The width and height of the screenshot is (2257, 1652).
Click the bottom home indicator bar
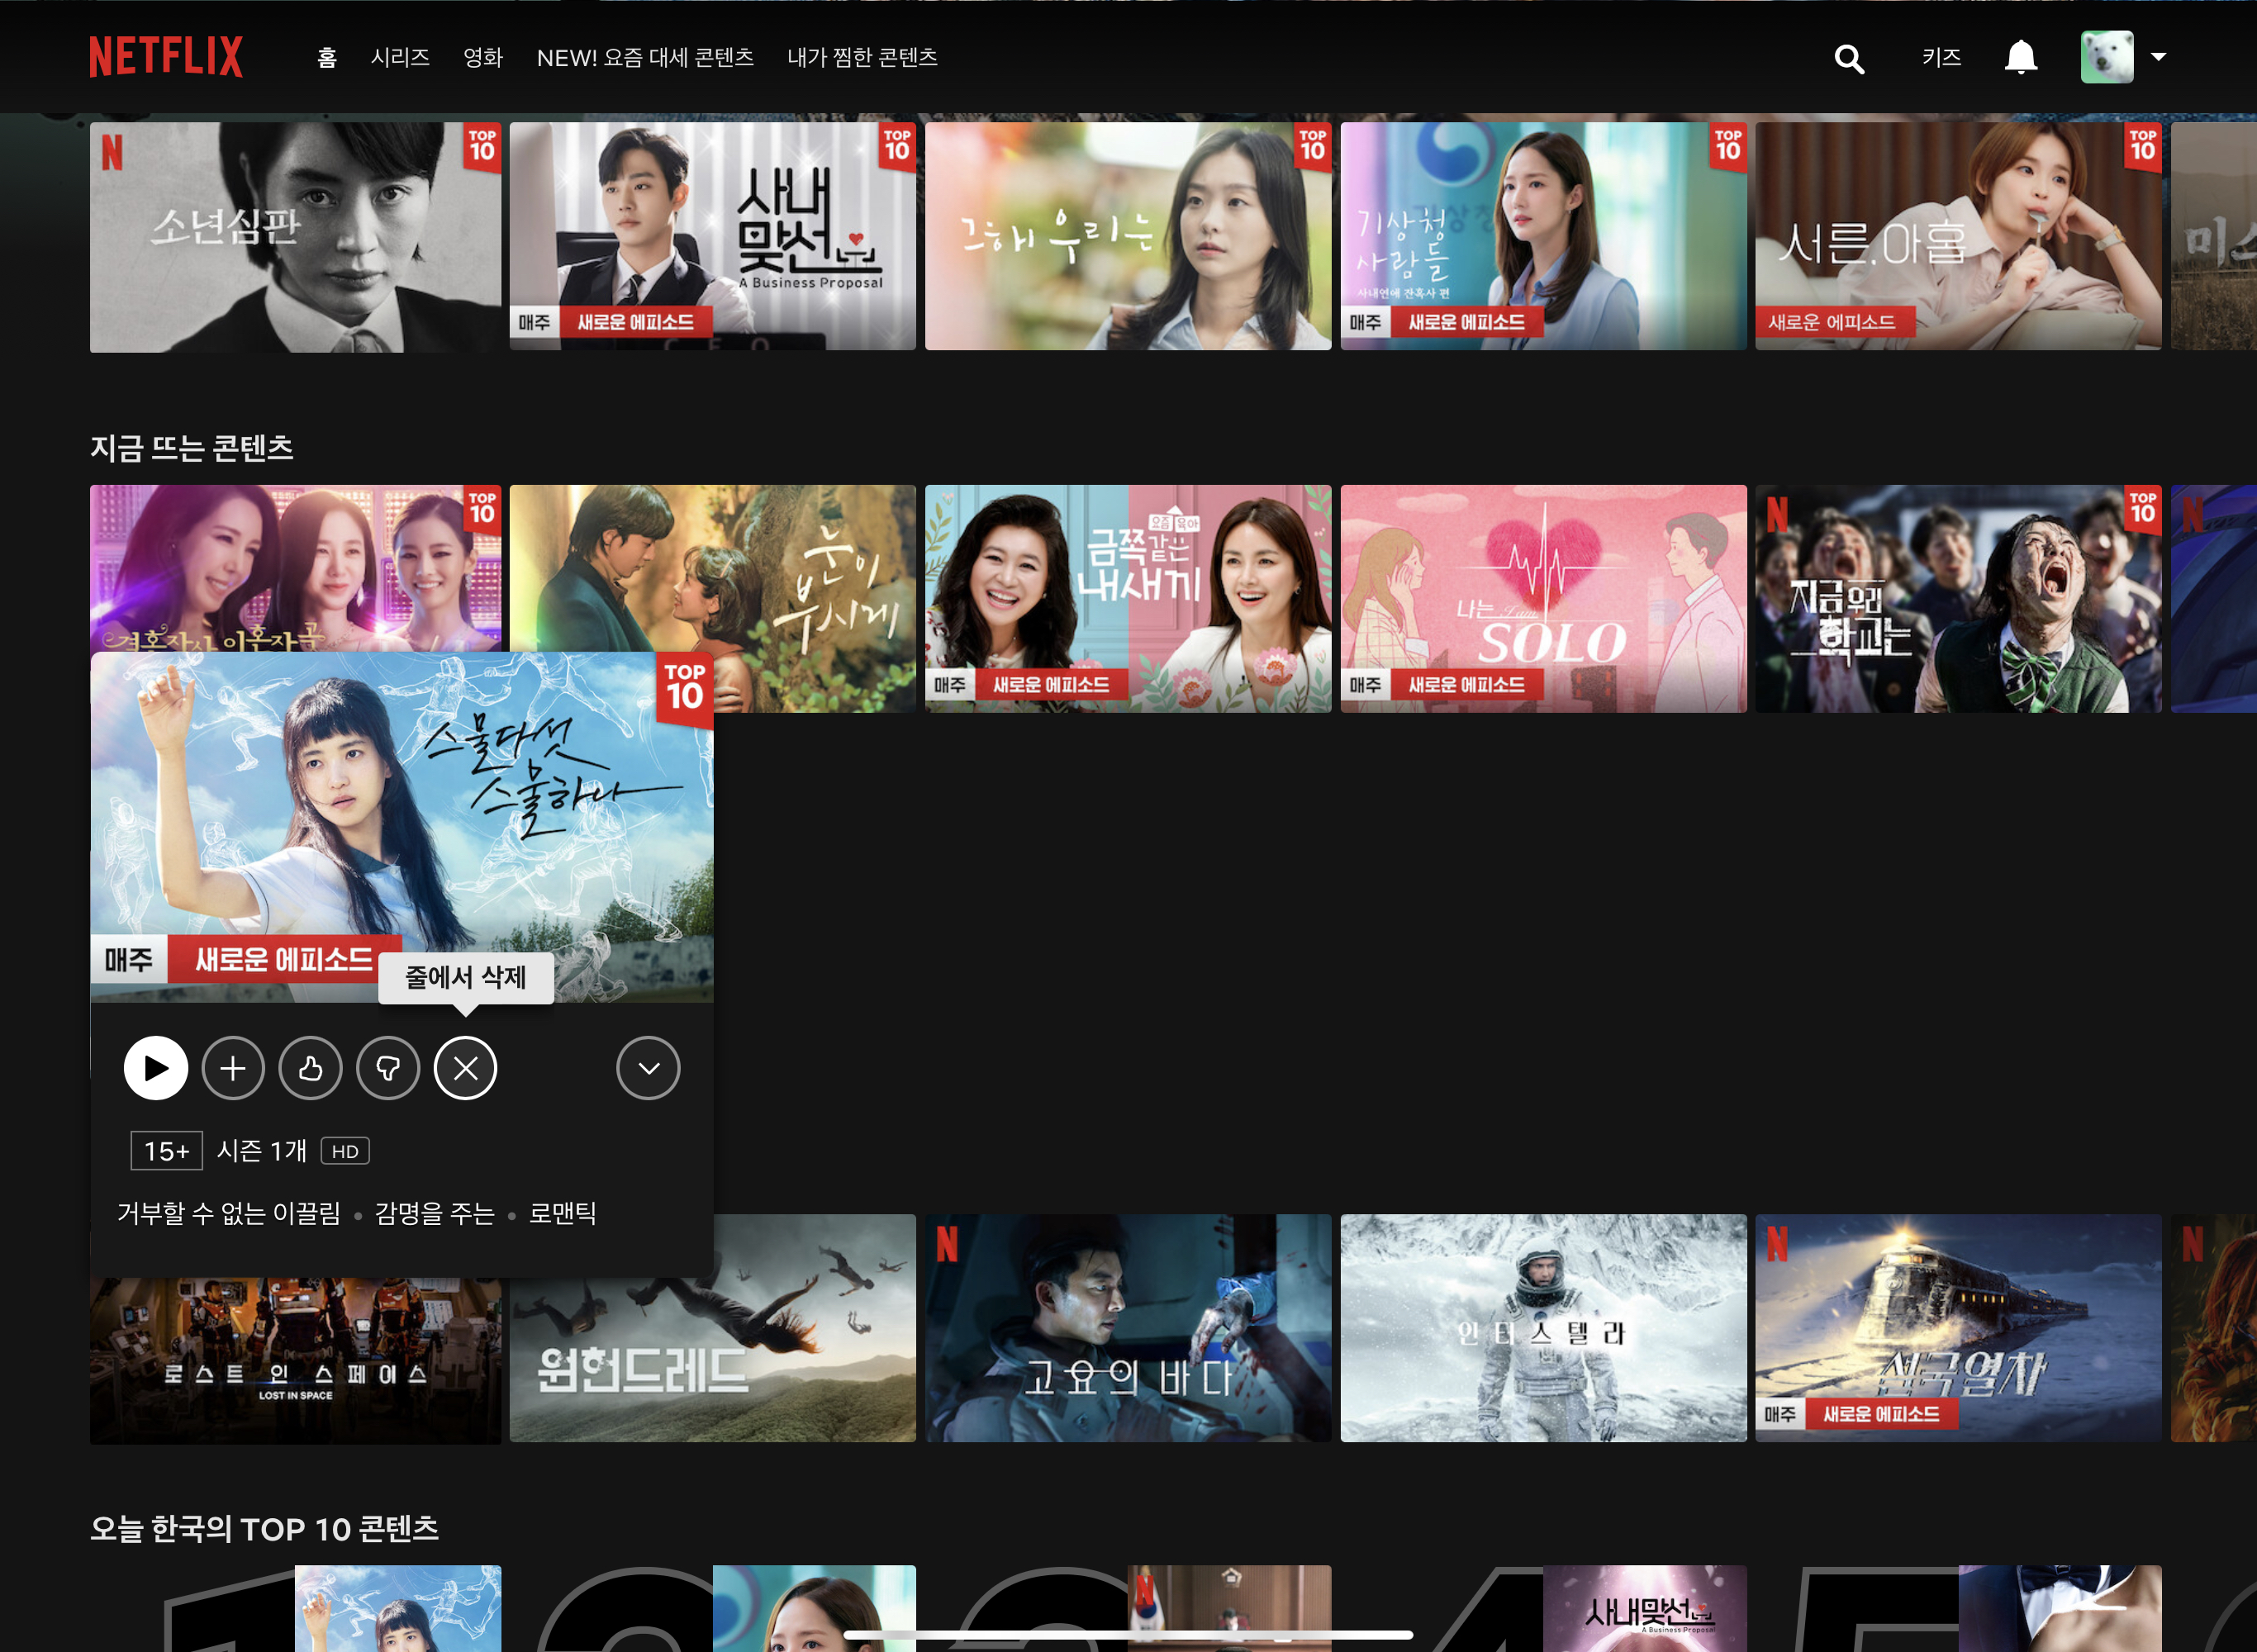point(1128,1635)
